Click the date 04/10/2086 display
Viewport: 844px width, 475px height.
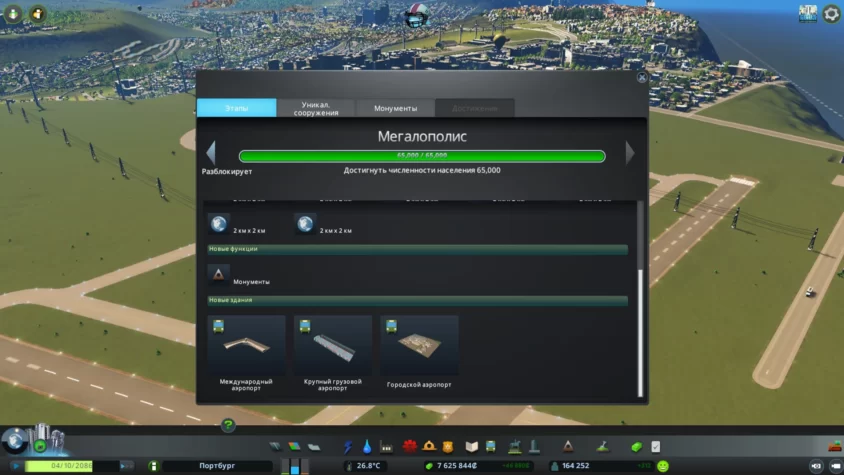[x=72, y=466]
